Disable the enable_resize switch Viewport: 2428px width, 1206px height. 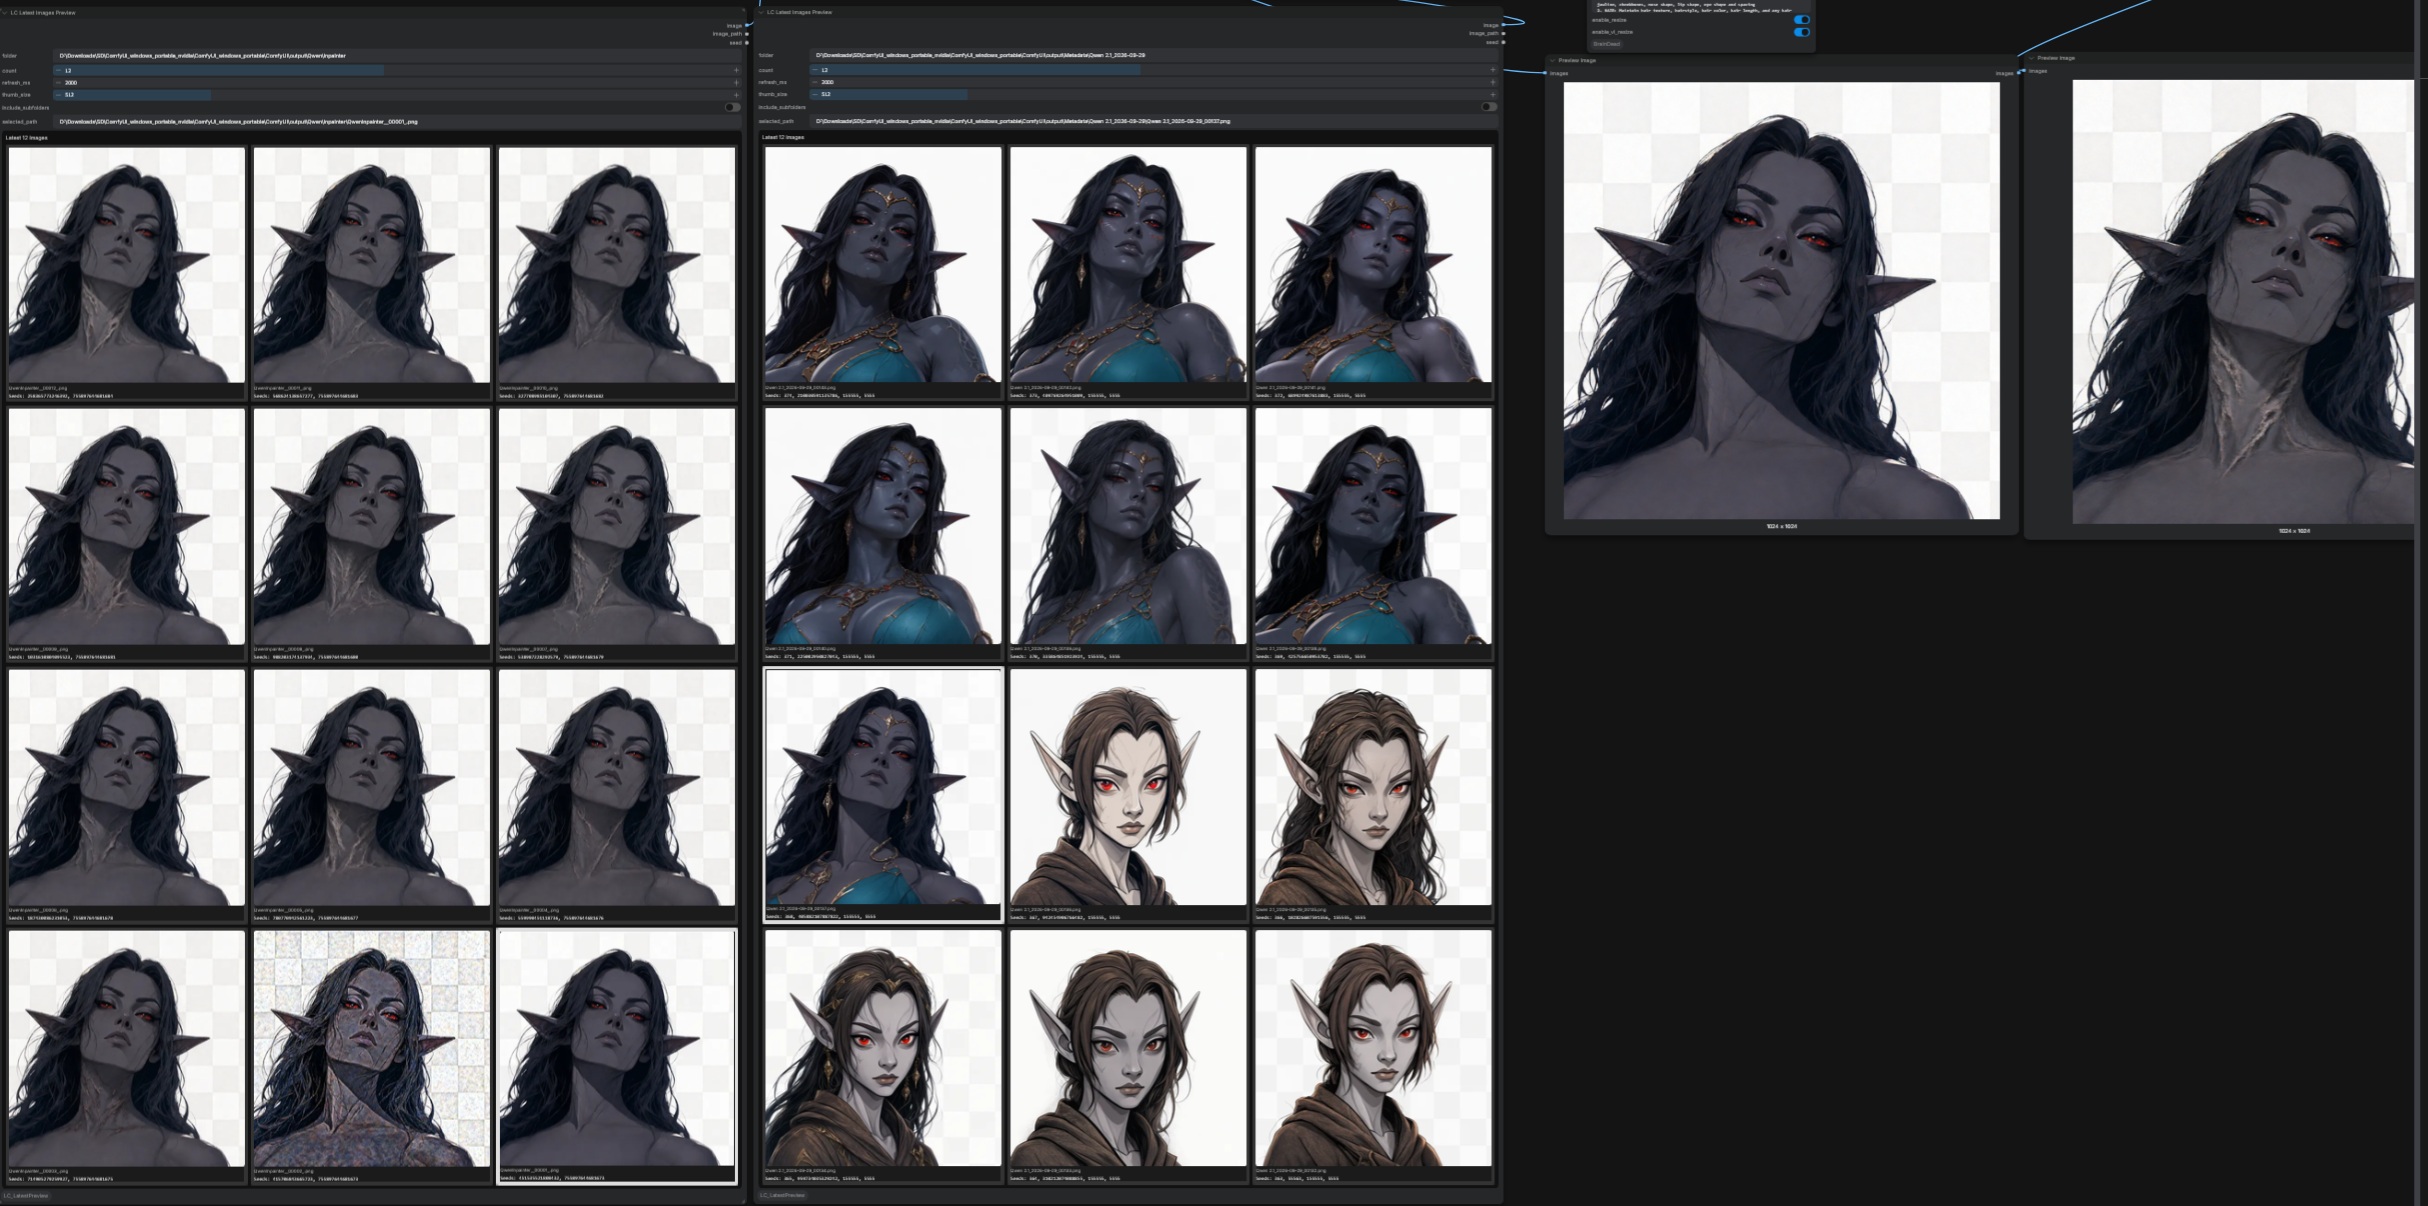[x=1801, y=20]
